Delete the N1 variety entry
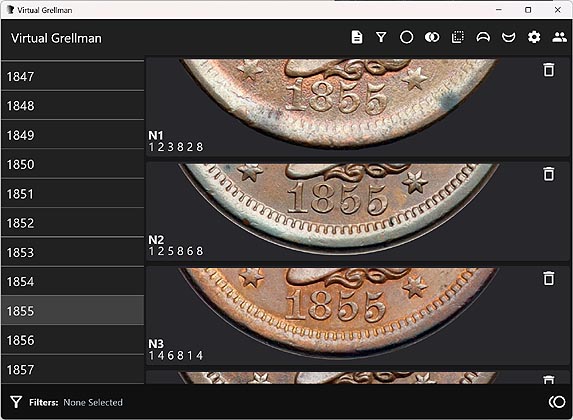Screen dimensions: 573x420 click(x=549, y=70)
